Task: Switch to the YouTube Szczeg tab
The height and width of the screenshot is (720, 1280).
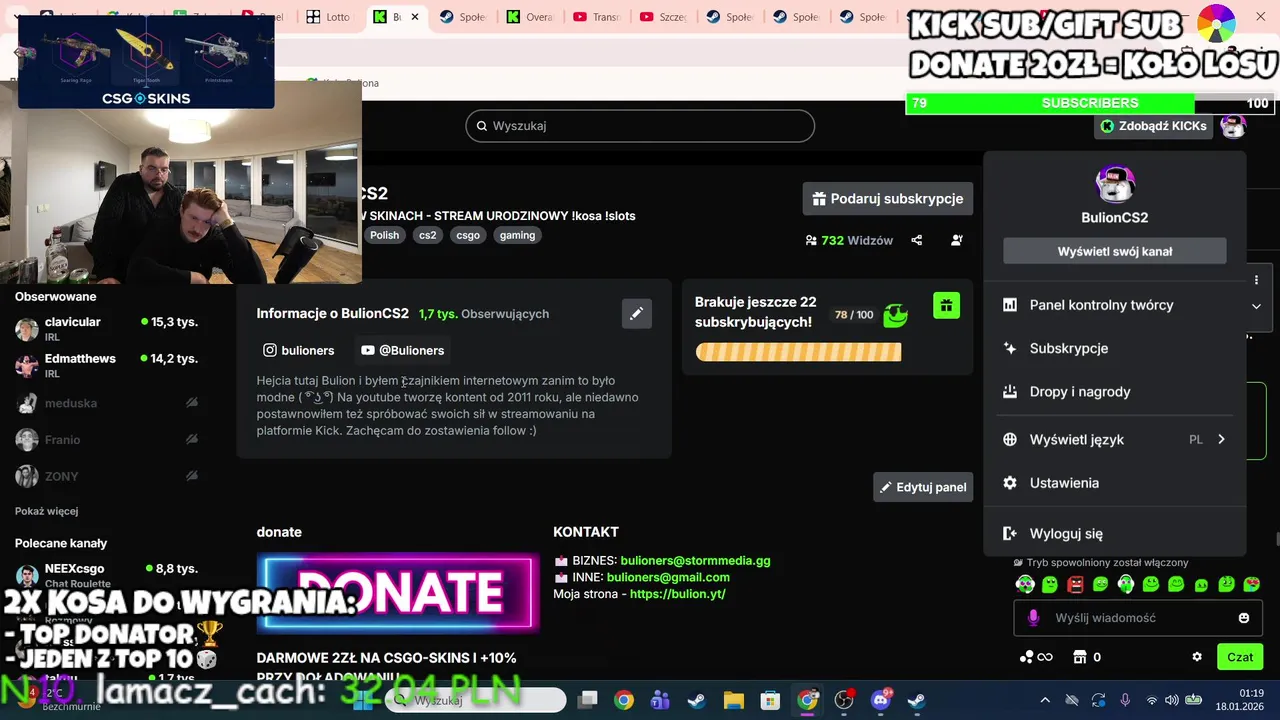Action: (x=663, y=17)
